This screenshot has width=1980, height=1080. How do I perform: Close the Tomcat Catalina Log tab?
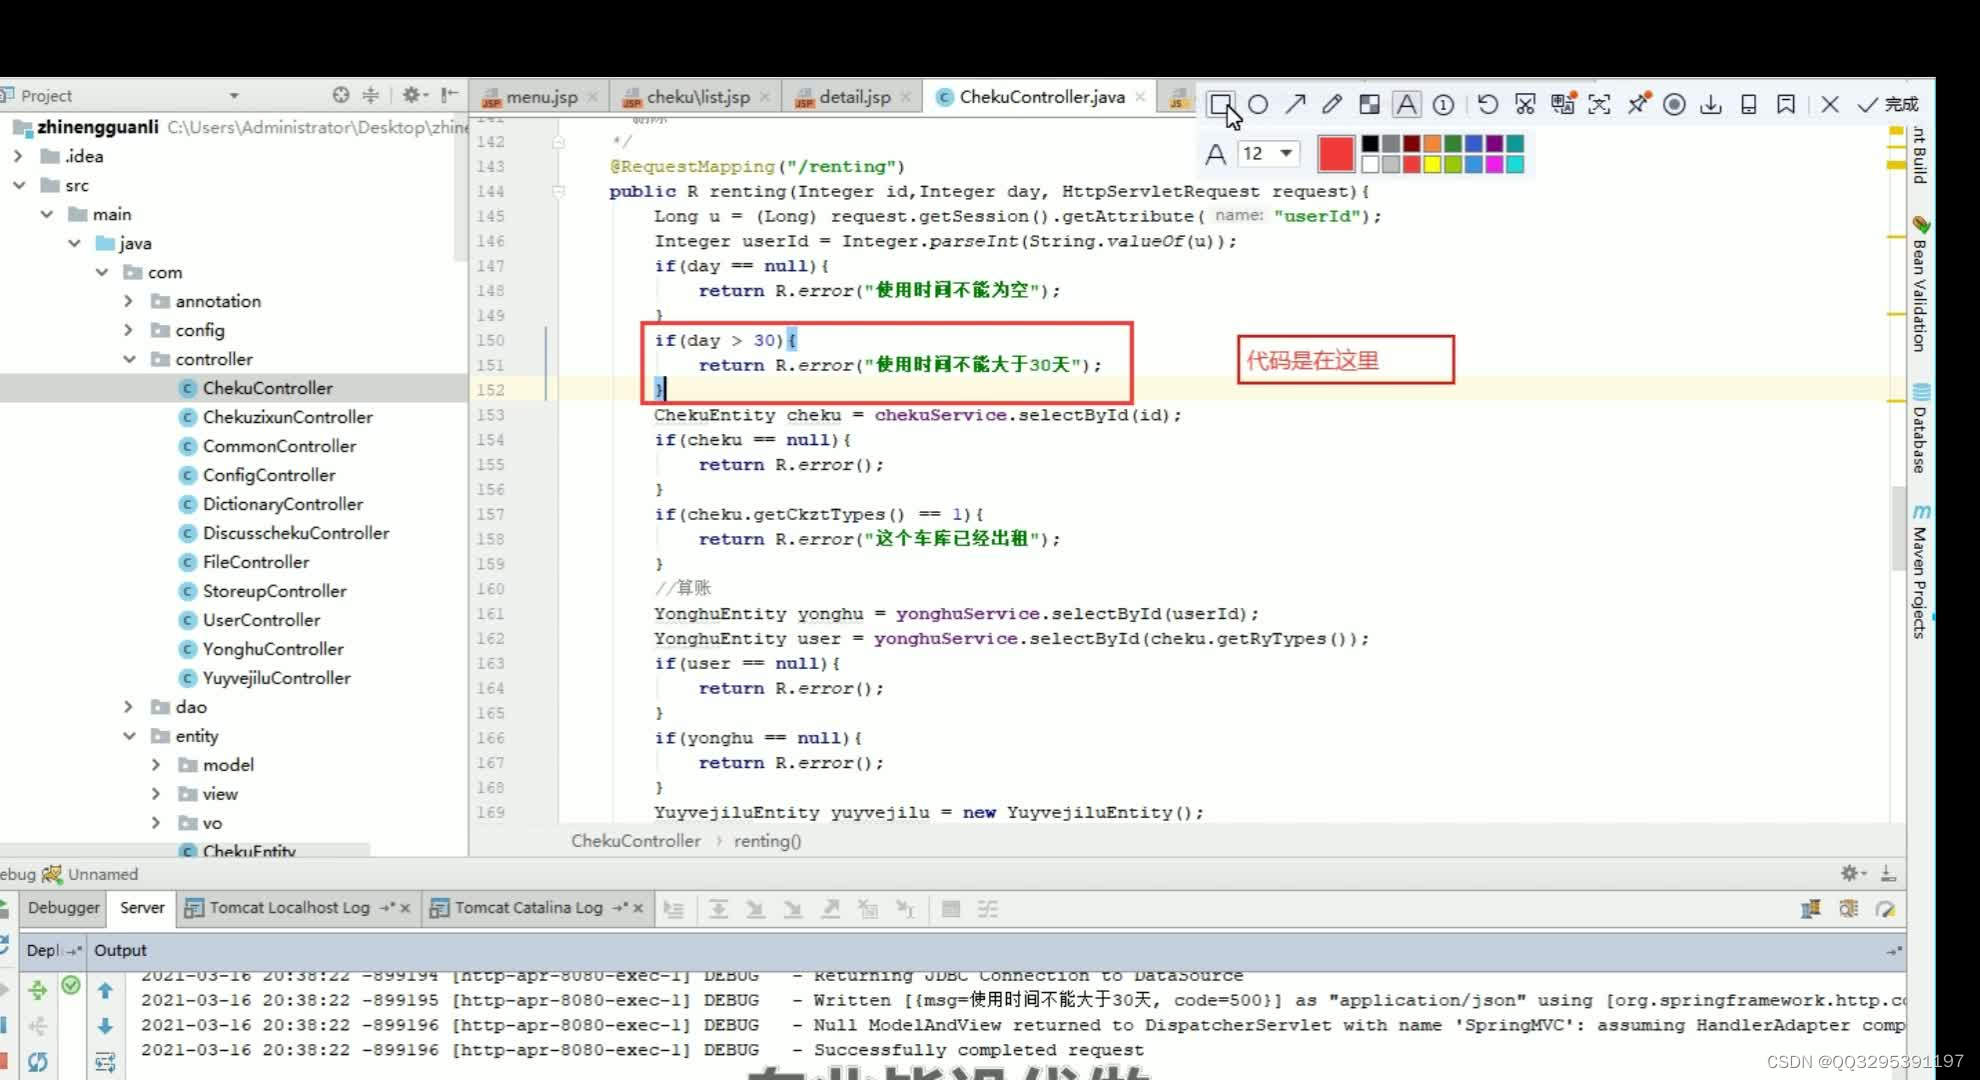pyautogui.click(x=638, y=908)
